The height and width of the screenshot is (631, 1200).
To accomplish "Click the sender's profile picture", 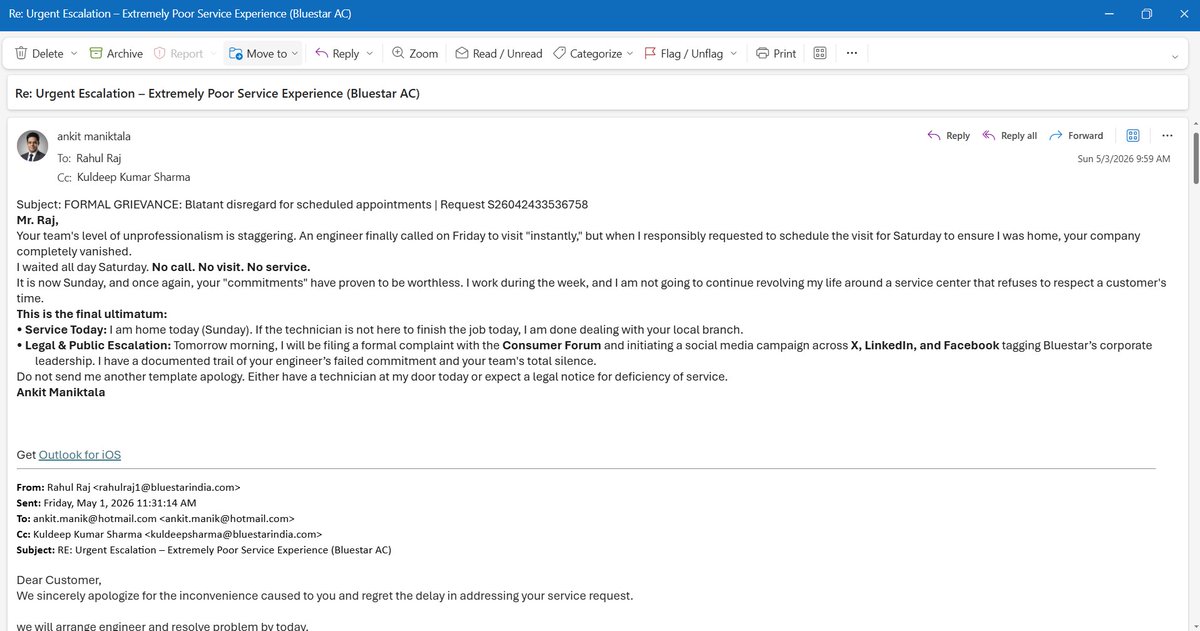I will [x=33, y=146].
